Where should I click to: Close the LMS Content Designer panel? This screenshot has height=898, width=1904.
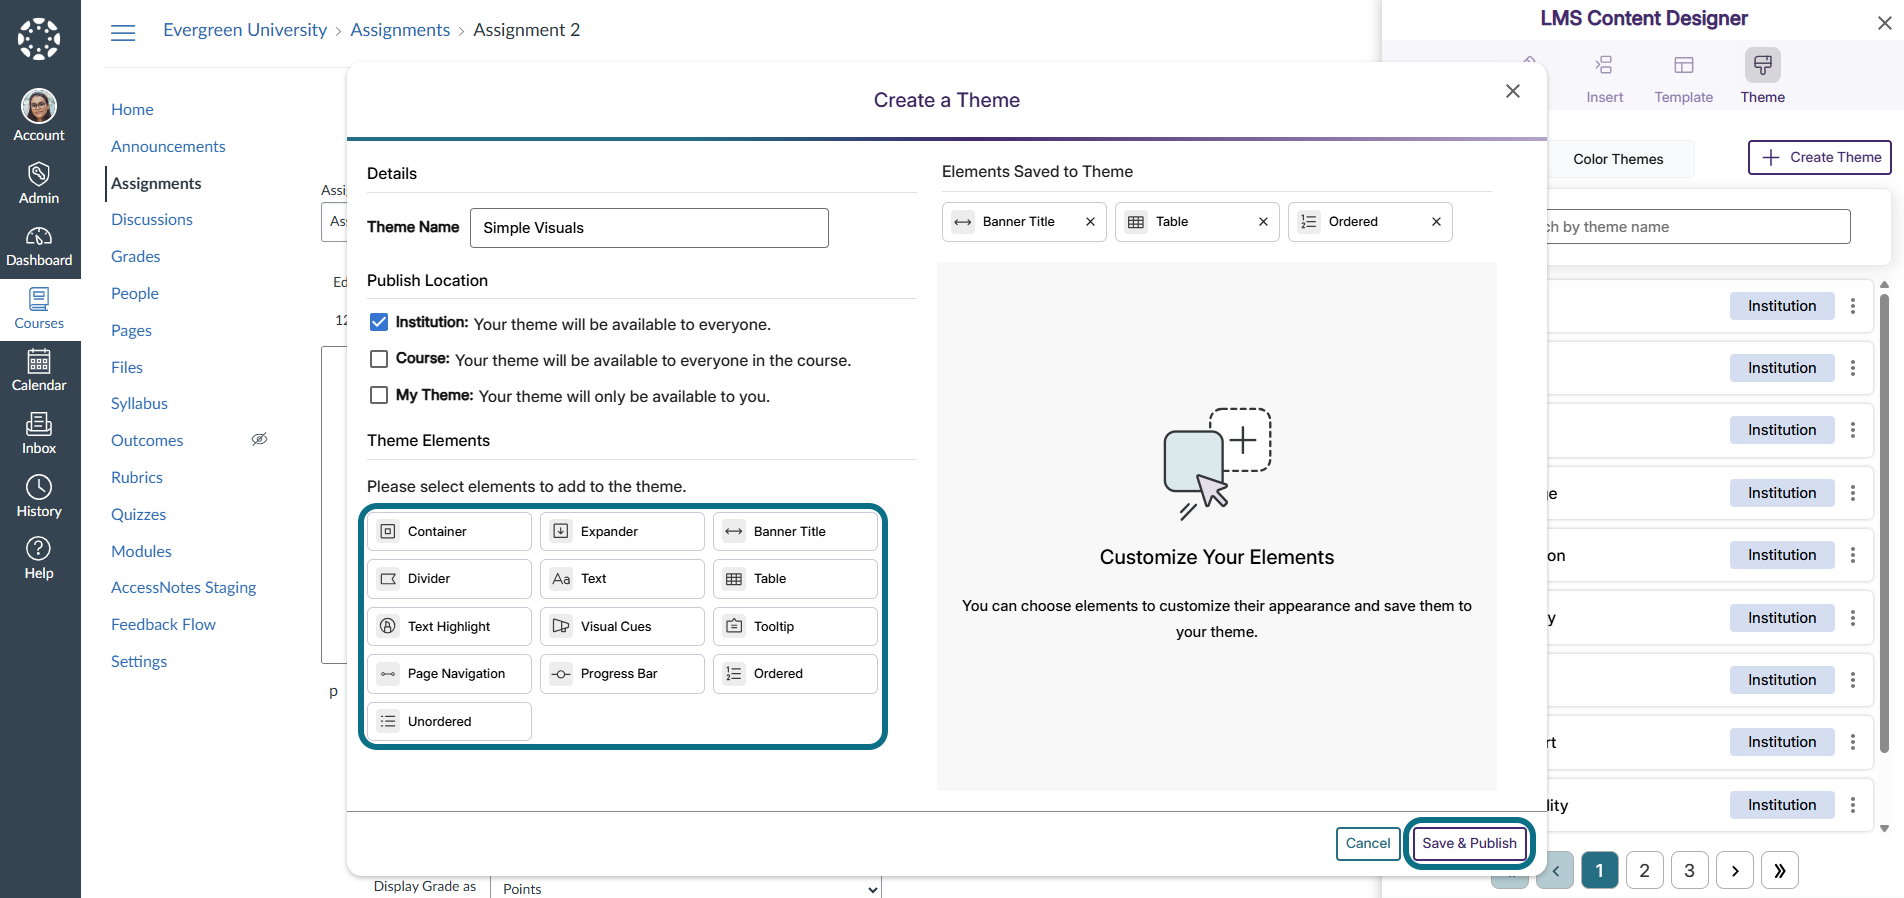pyautogui.click(x=1884, y=23)
